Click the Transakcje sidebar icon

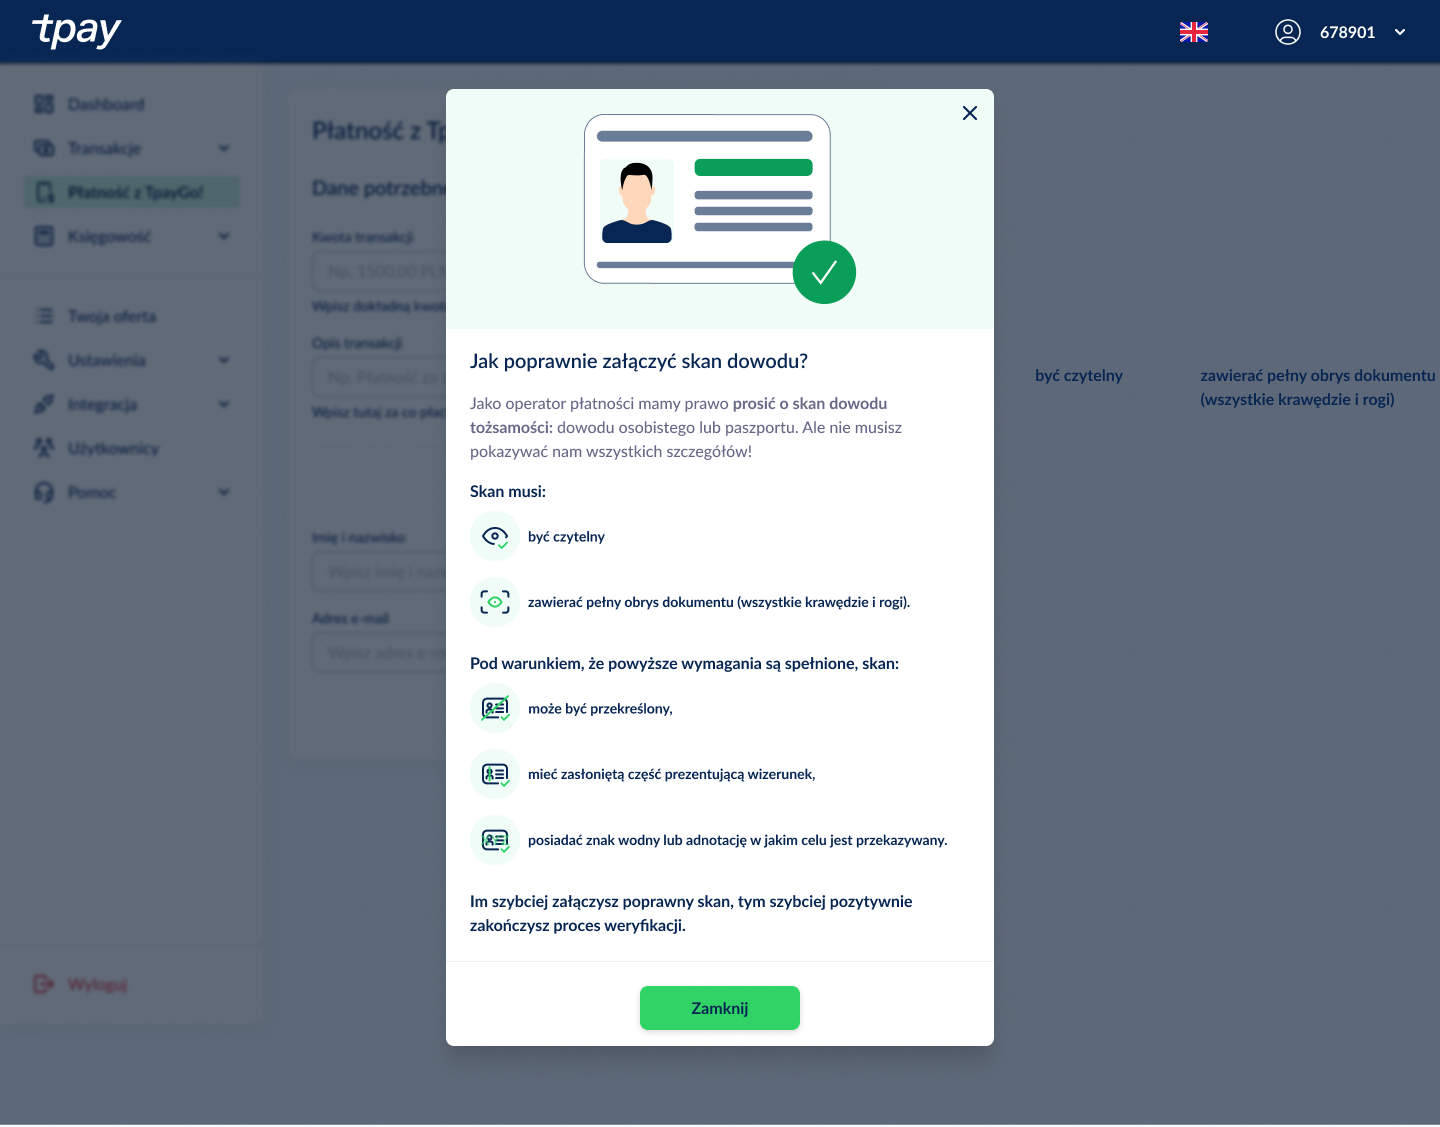click(x=44, y=148)
